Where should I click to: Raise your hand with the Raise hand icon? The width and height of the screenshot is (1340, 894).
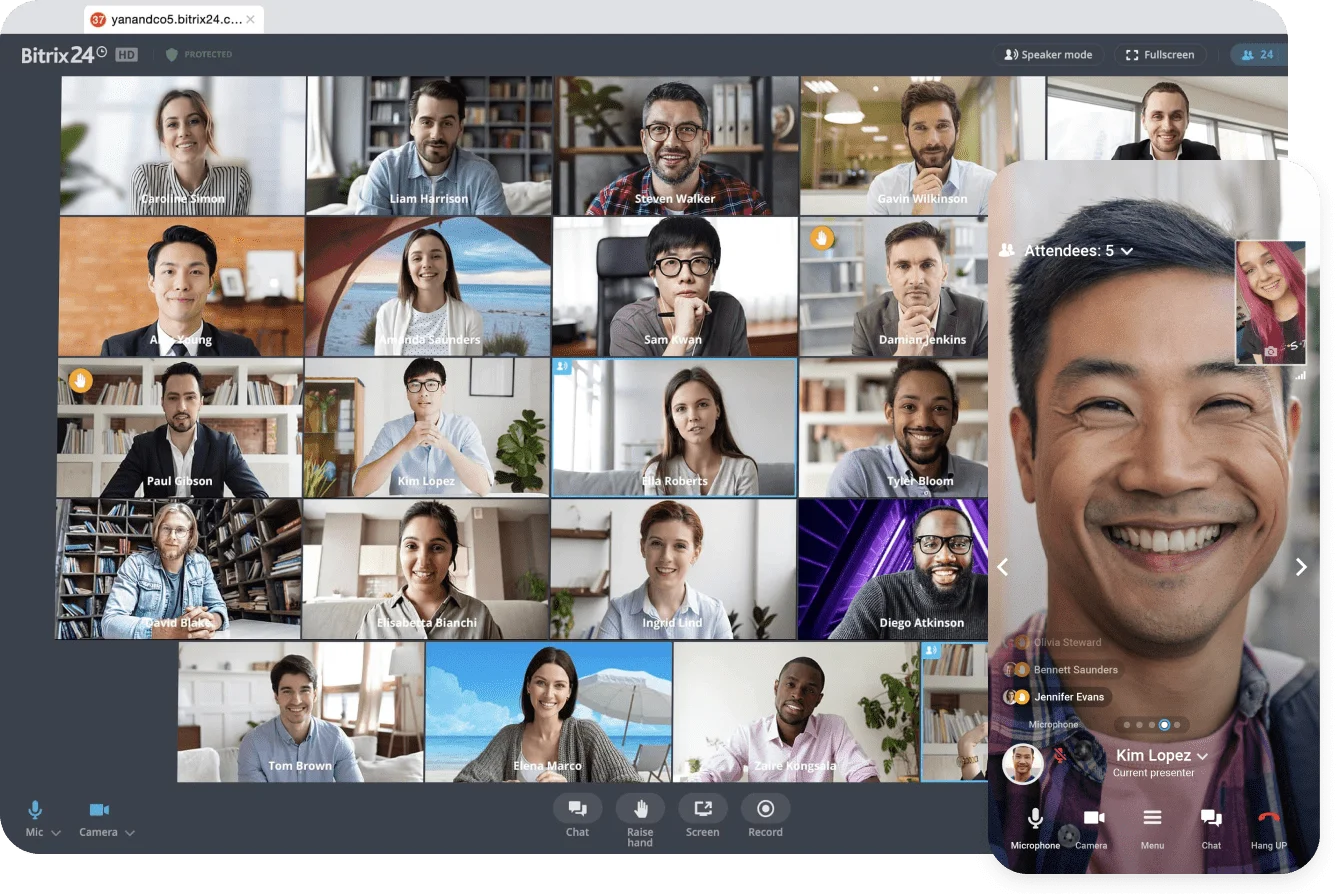[640, 810]
